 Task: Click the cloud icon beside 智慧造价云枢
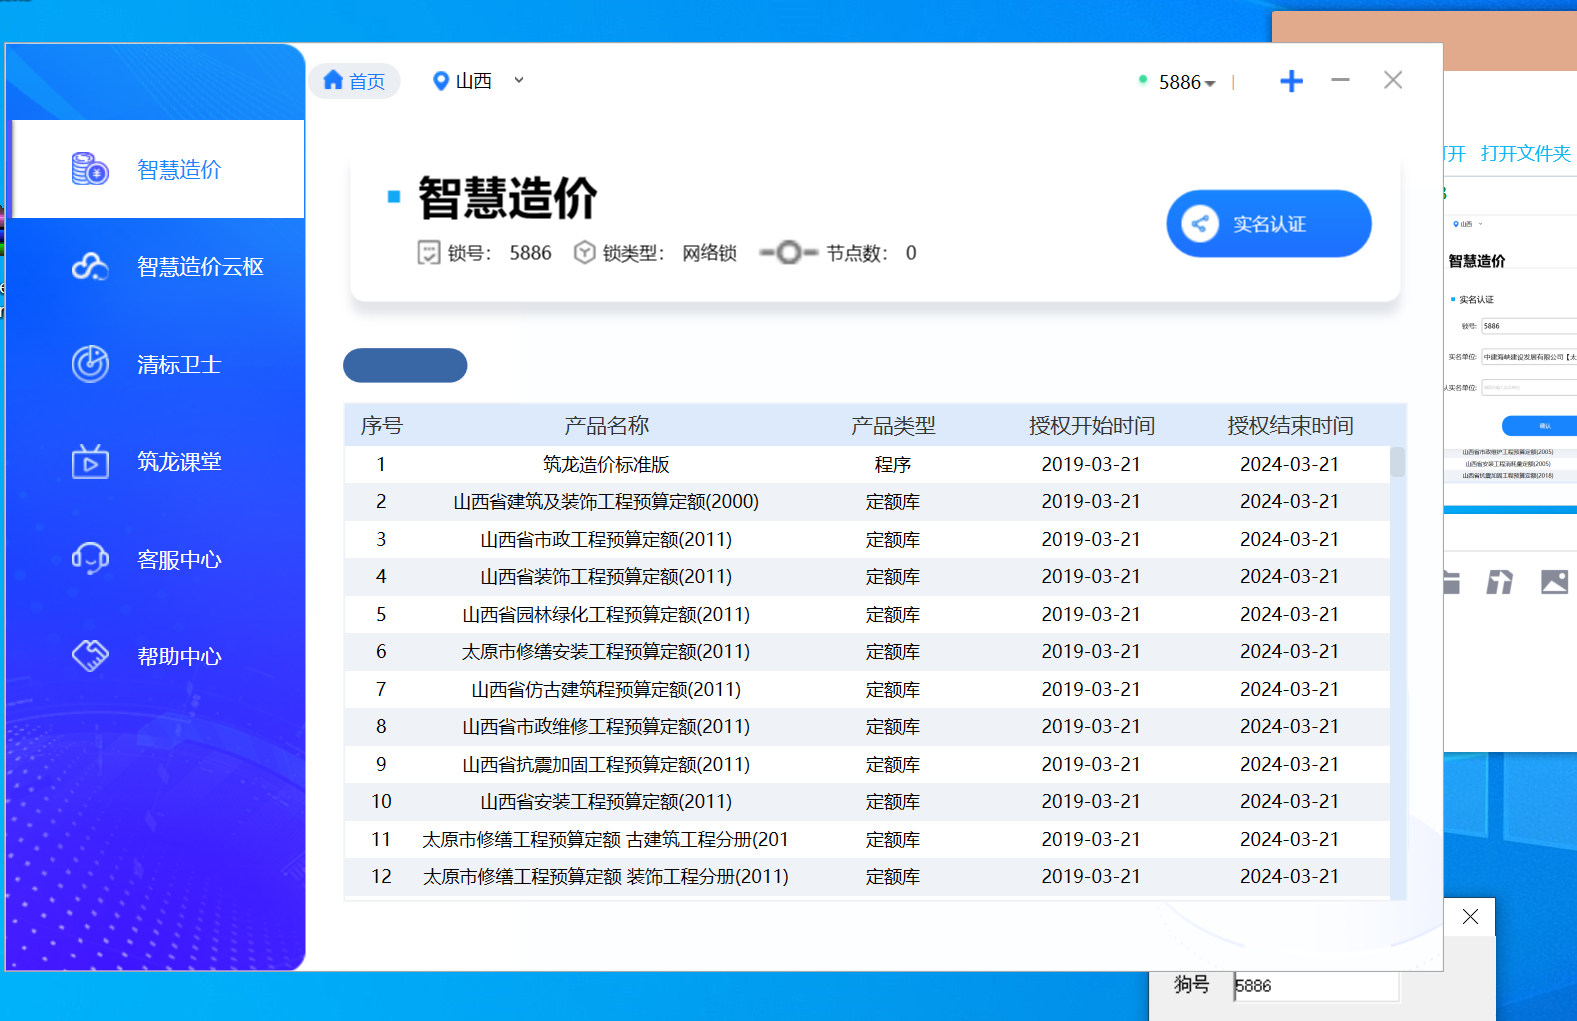tap(90, 266)
